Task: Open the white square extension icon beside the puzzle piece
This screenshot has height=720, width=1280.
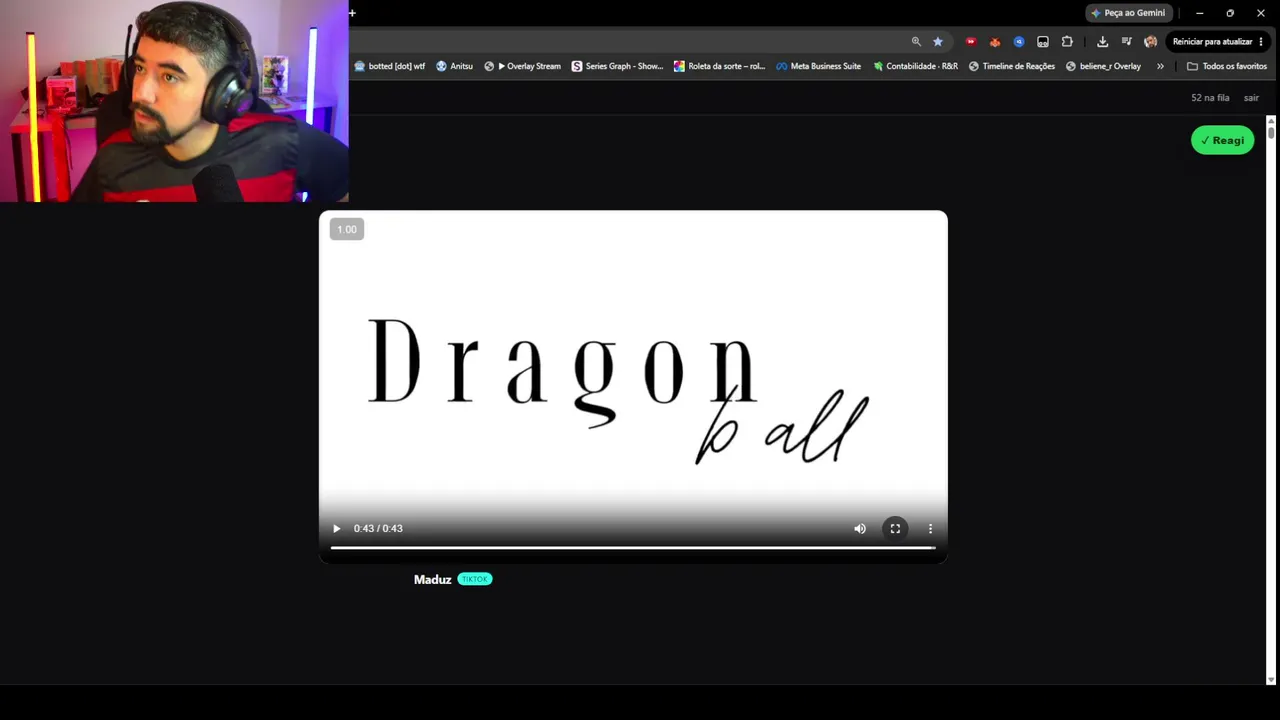Action: click(1043, 42)
